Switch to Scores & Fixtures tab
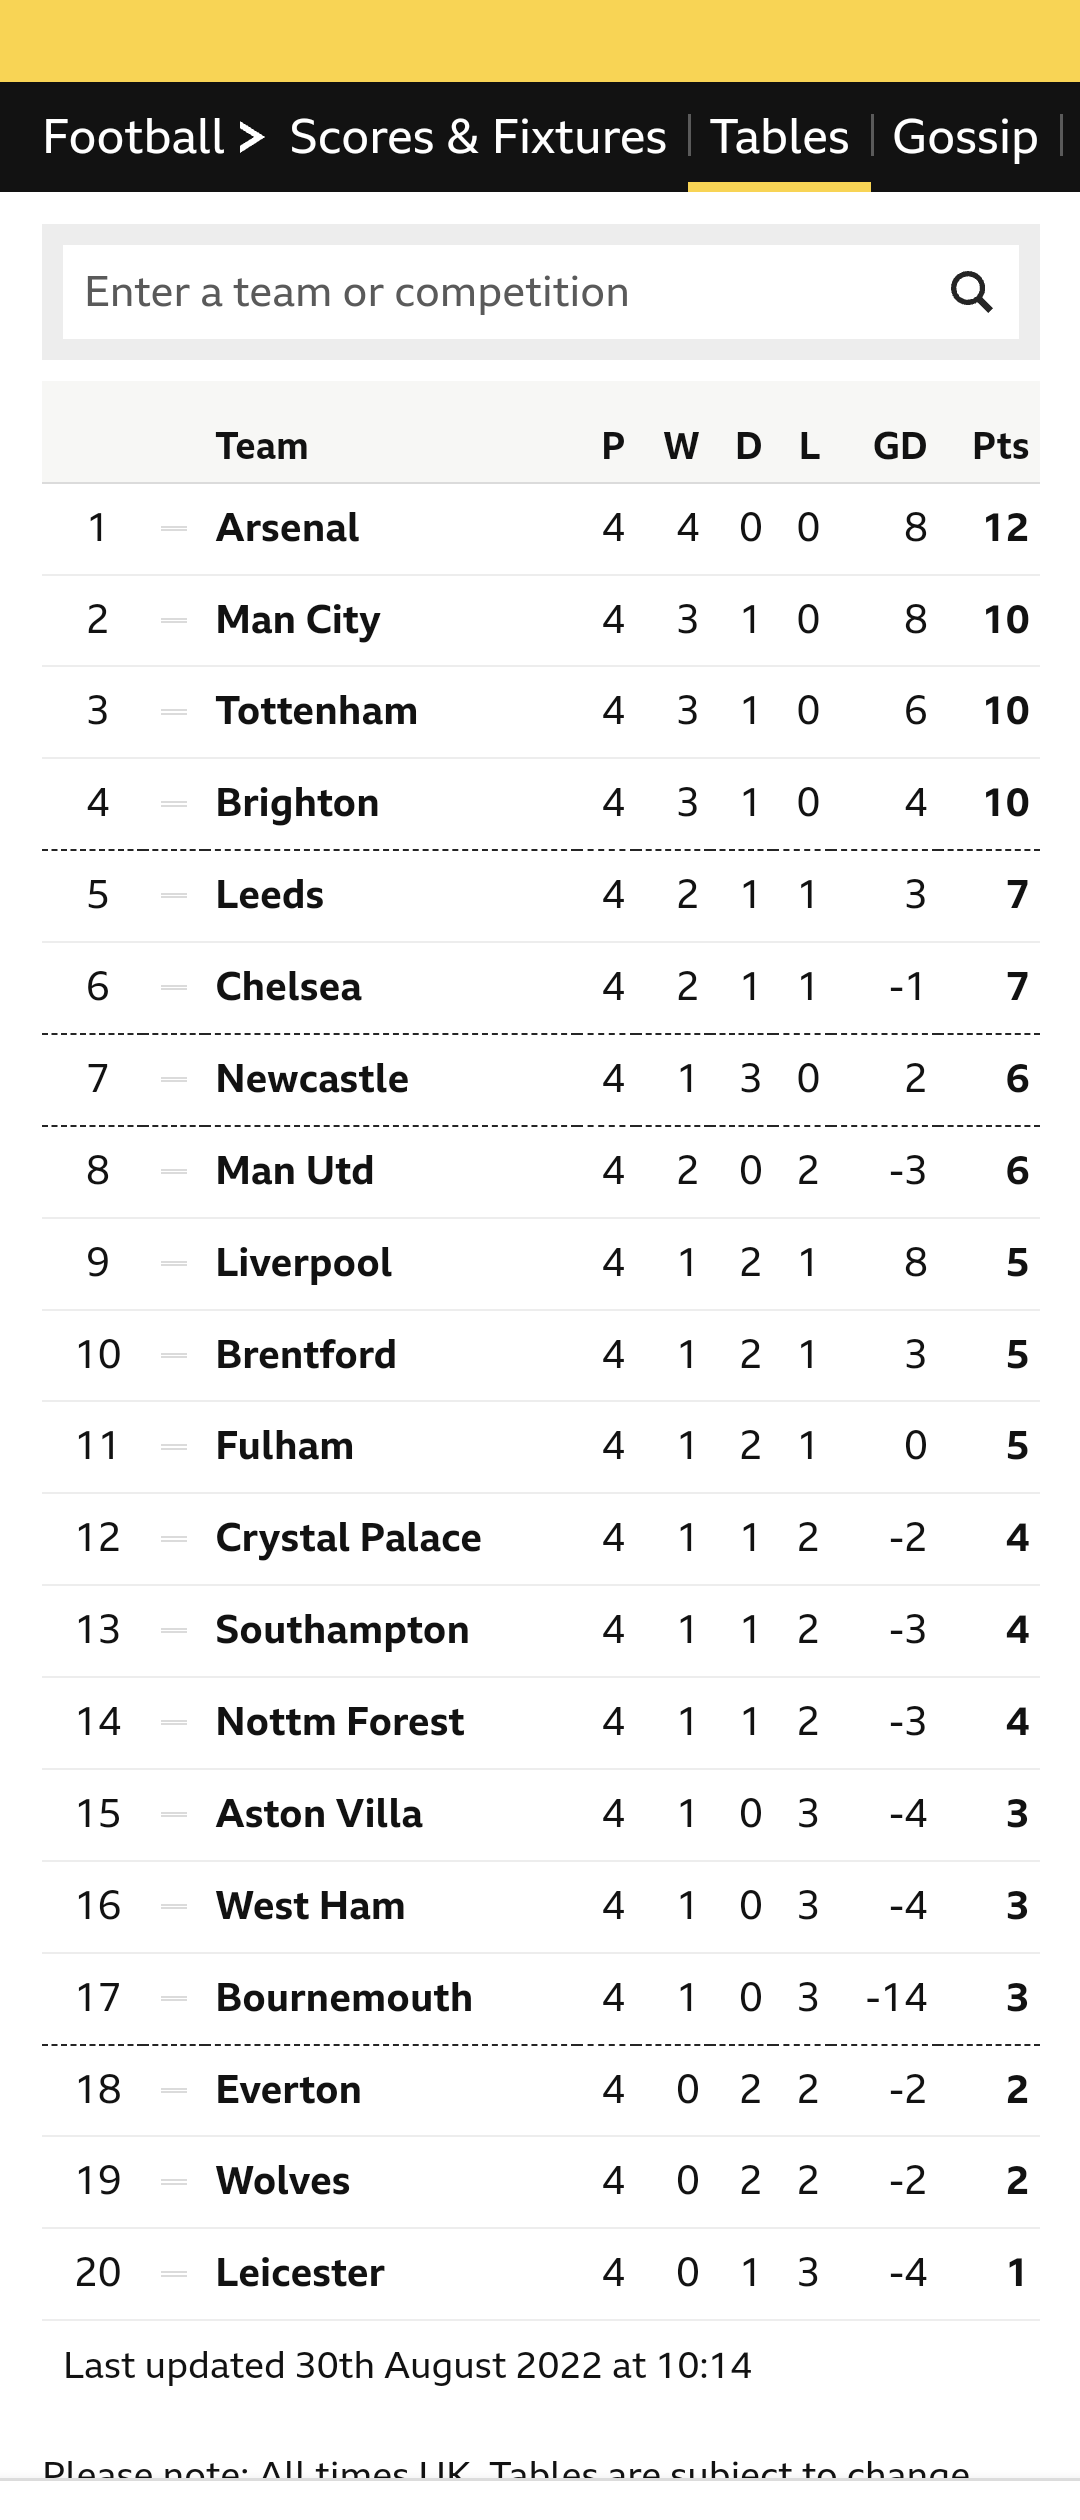 tap(478, 137)
